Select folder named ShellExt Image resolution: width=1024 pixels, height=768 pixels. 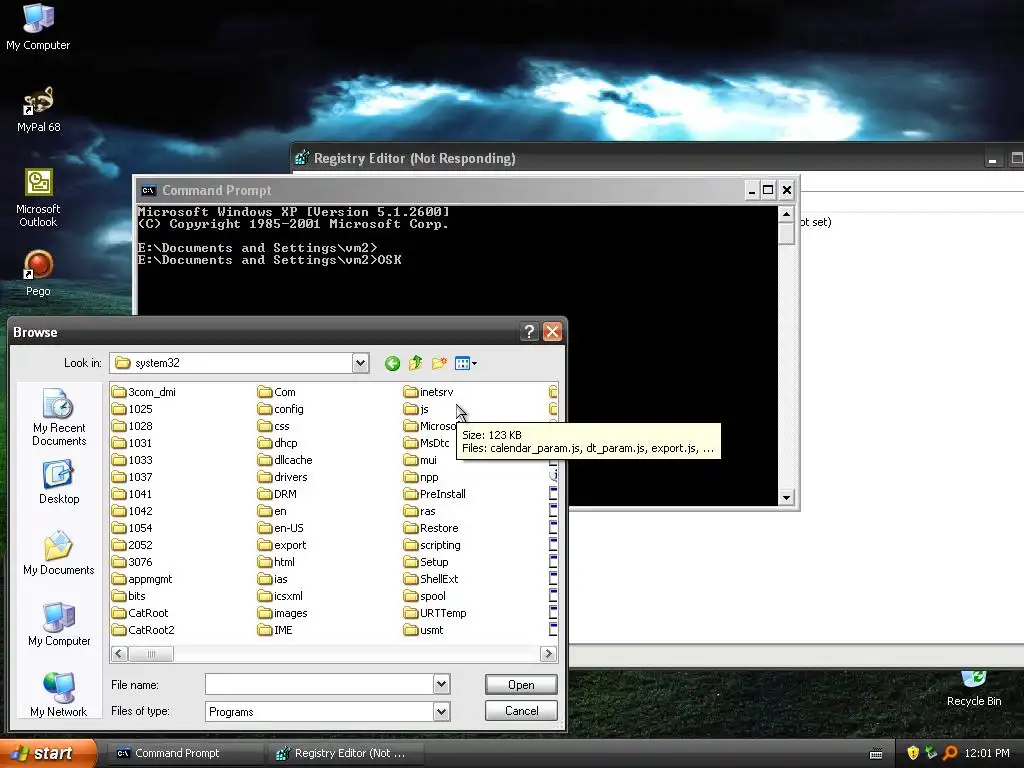point(431,579)
